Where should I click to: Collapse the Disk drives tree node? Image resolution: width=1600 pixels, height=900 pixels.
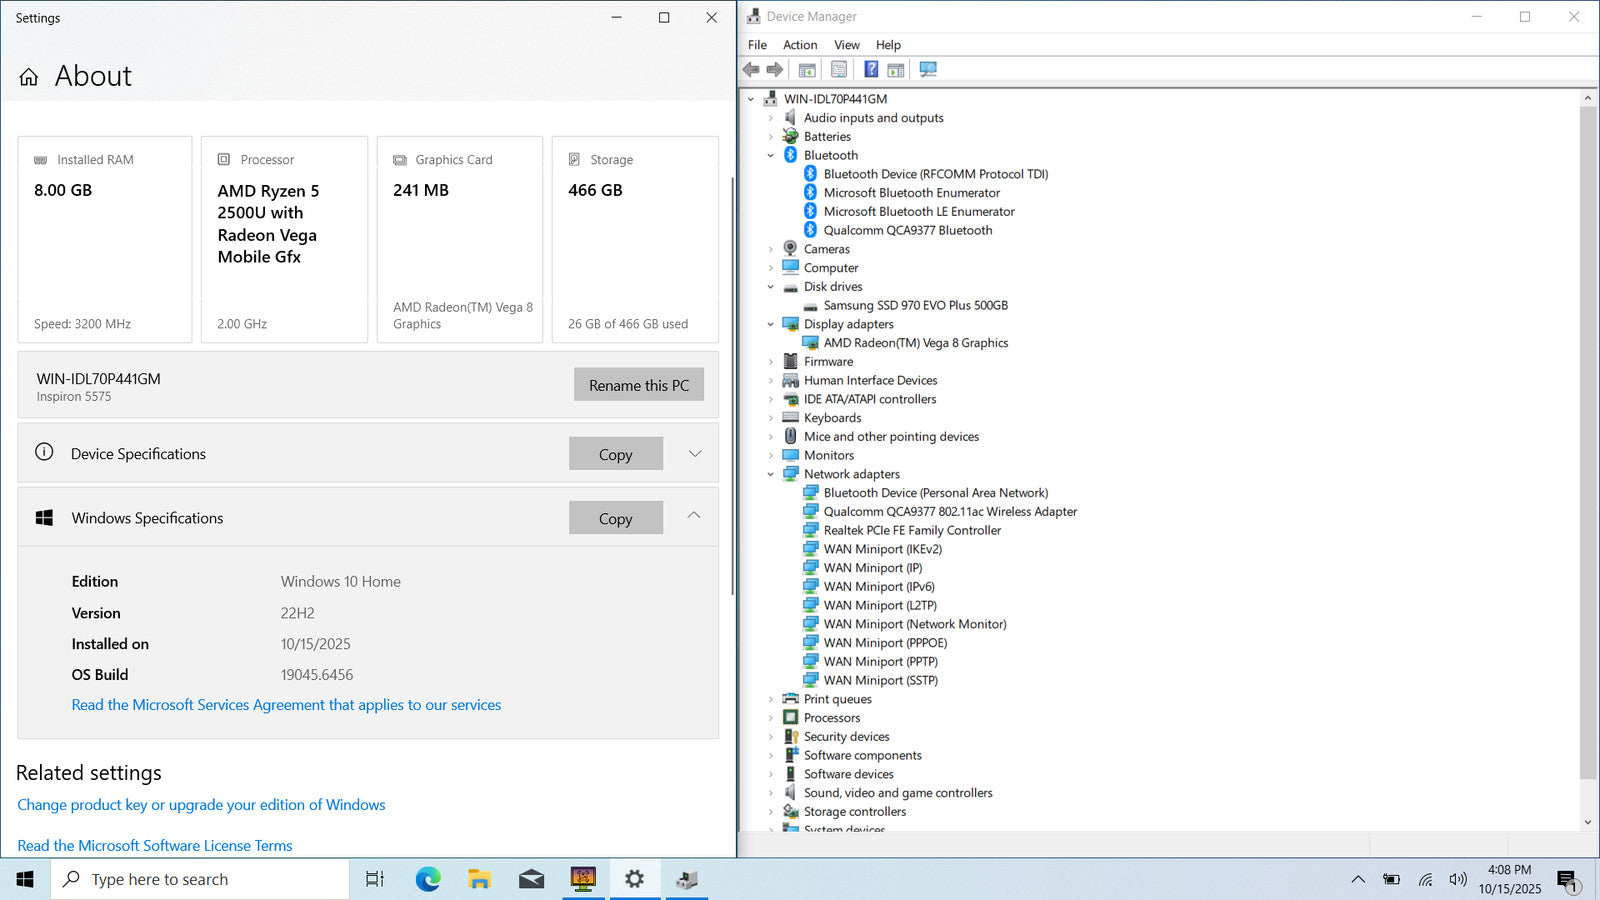pos(771,287)
